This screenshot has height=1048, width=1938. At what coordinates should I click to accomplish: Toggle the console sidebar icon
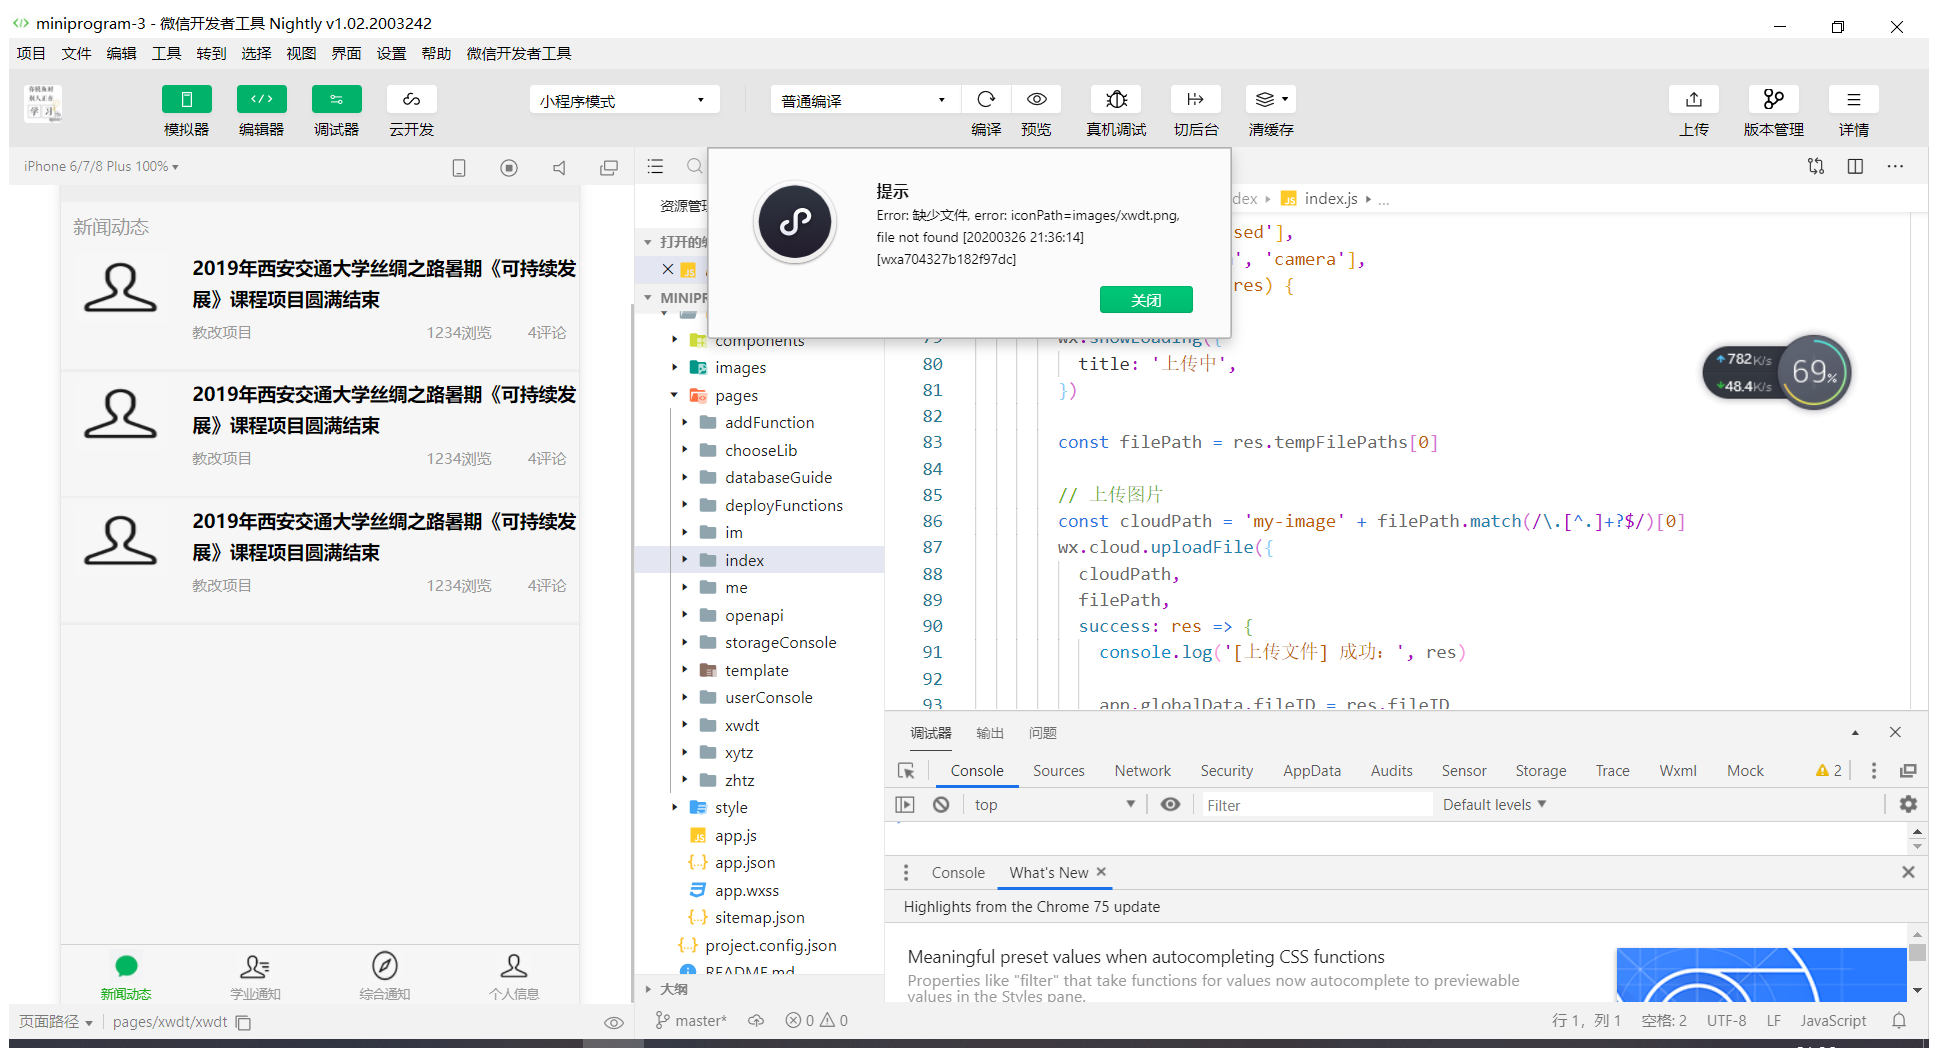(x=905, y=805)
